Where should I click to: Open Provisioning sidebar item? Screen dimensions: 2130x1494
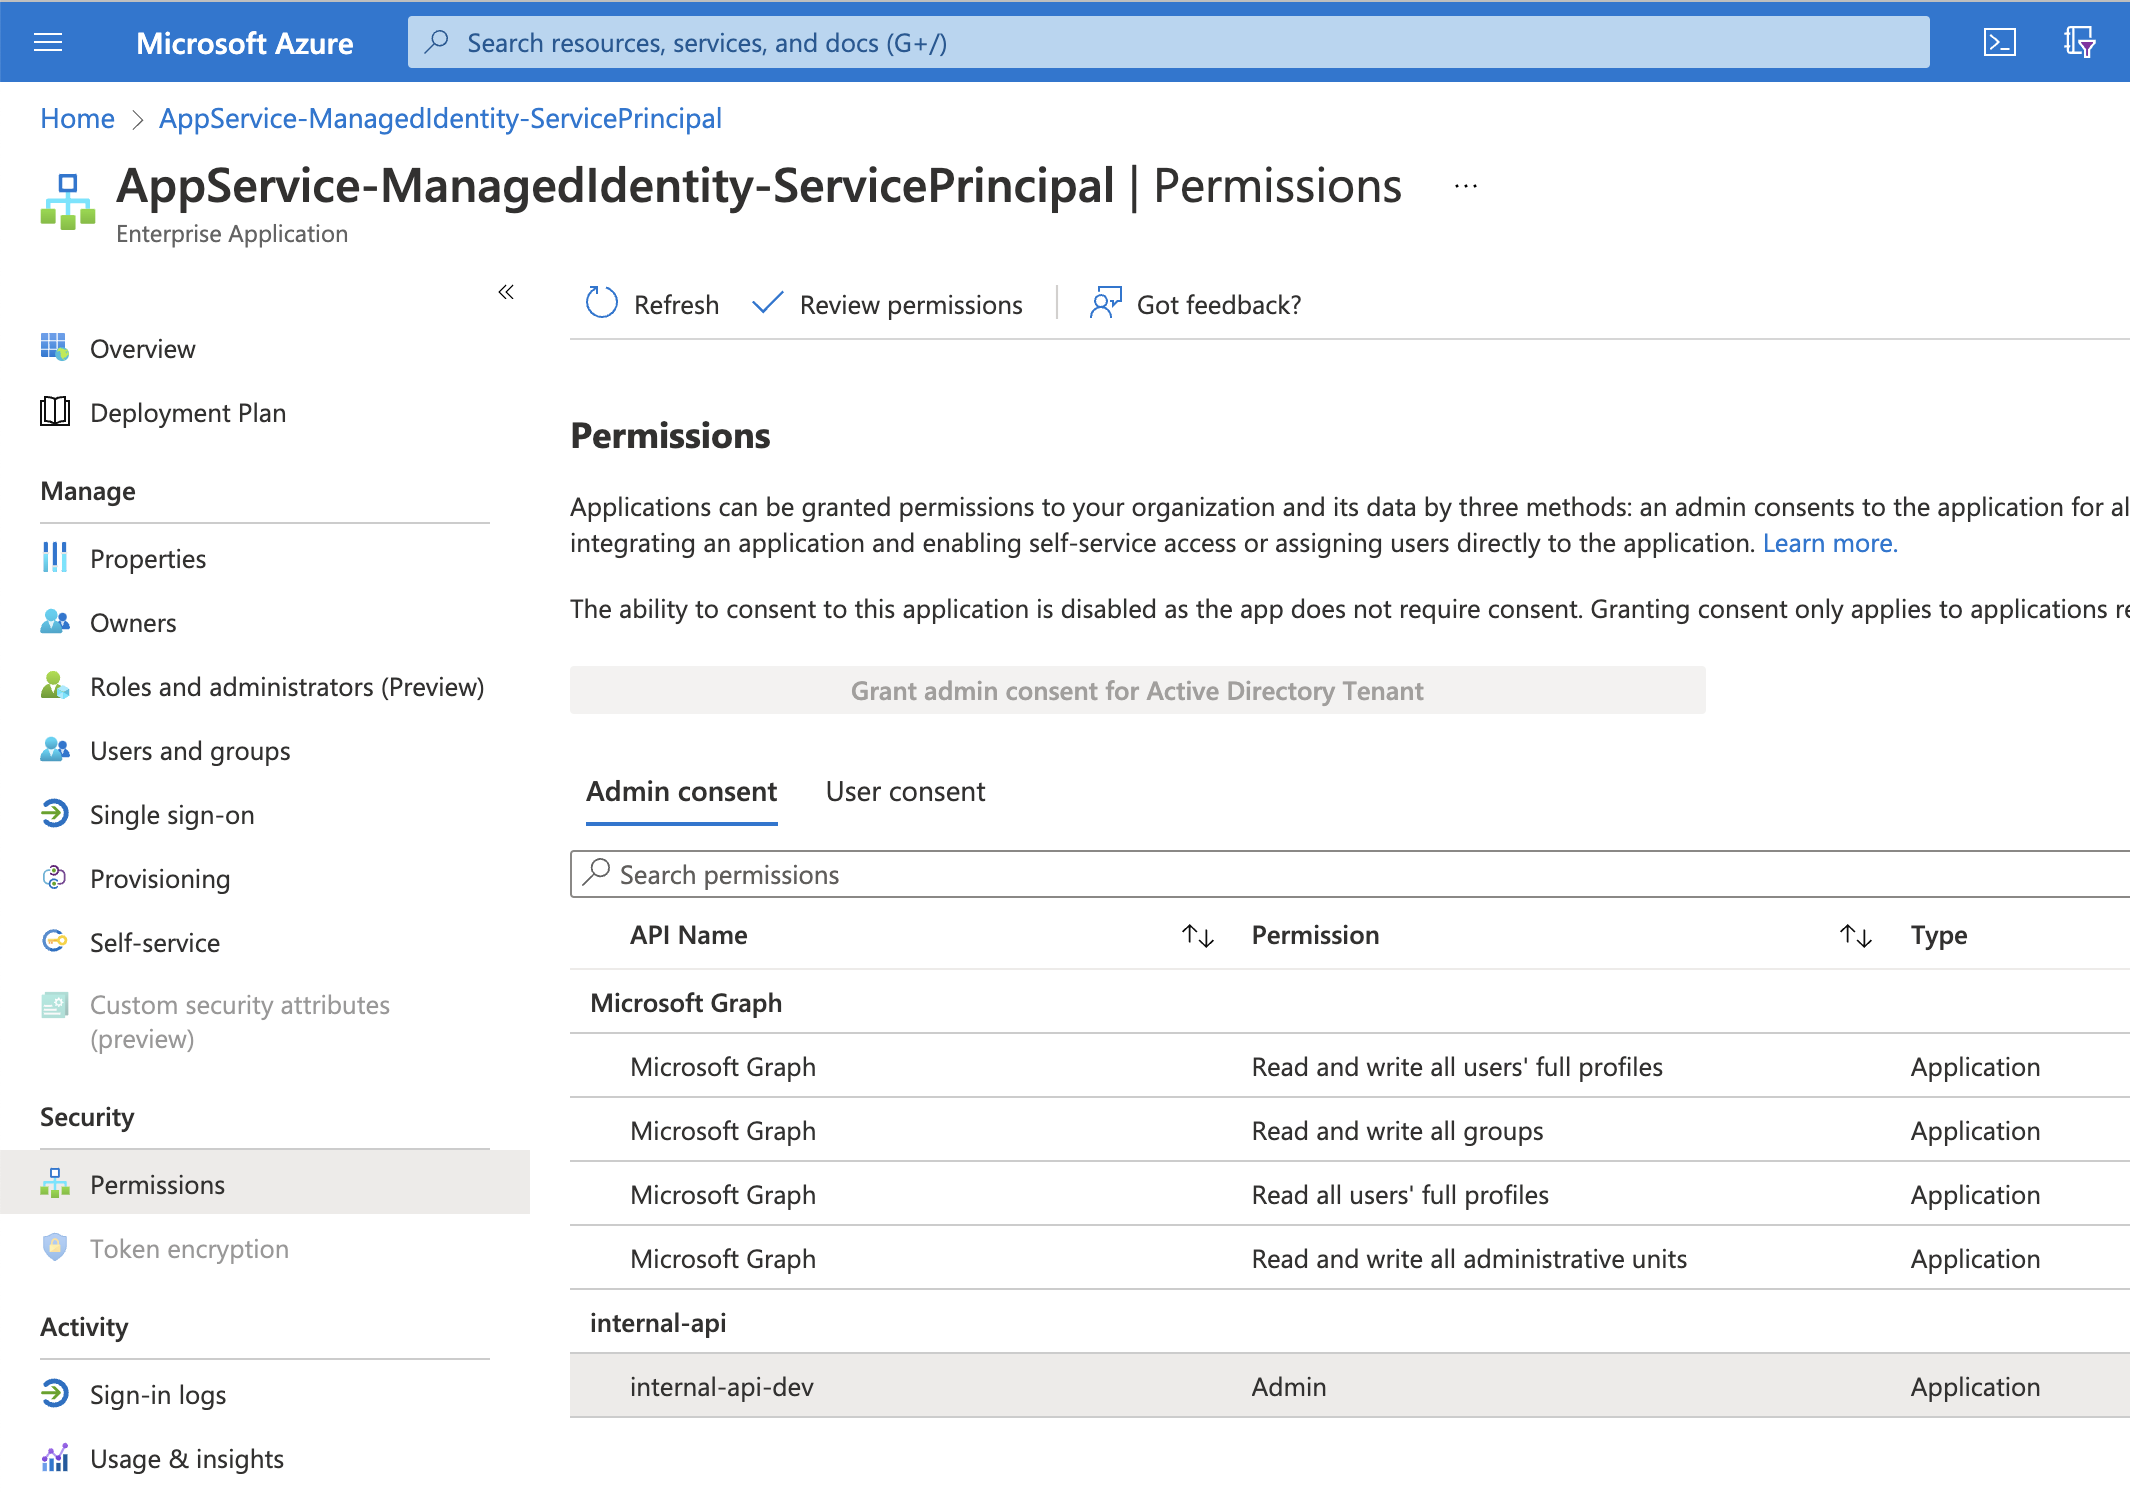[160, 879]
